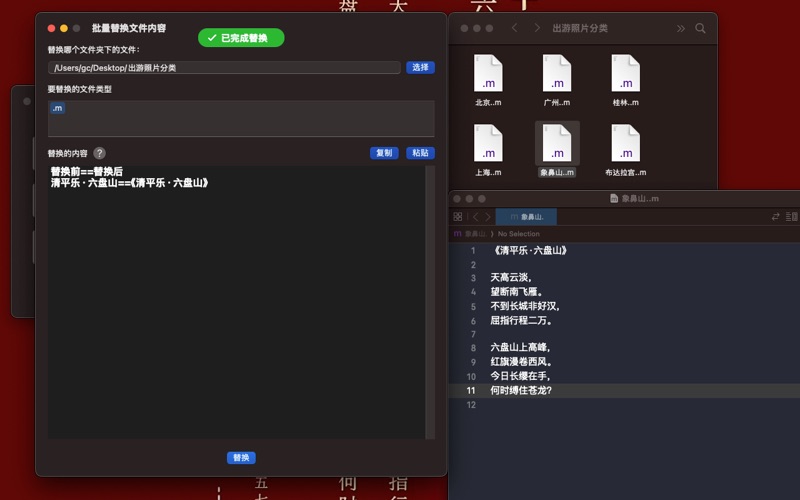
Task: Go back in Finder window
Action: pyautogui.click(x=514, y=28)
